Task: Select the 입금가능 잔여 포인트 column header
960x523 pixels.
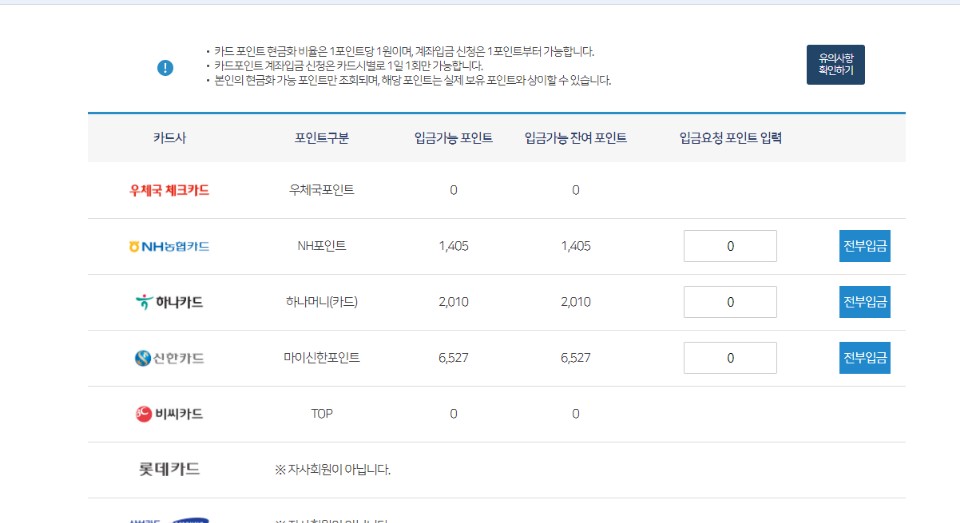Action: [576, 138]
